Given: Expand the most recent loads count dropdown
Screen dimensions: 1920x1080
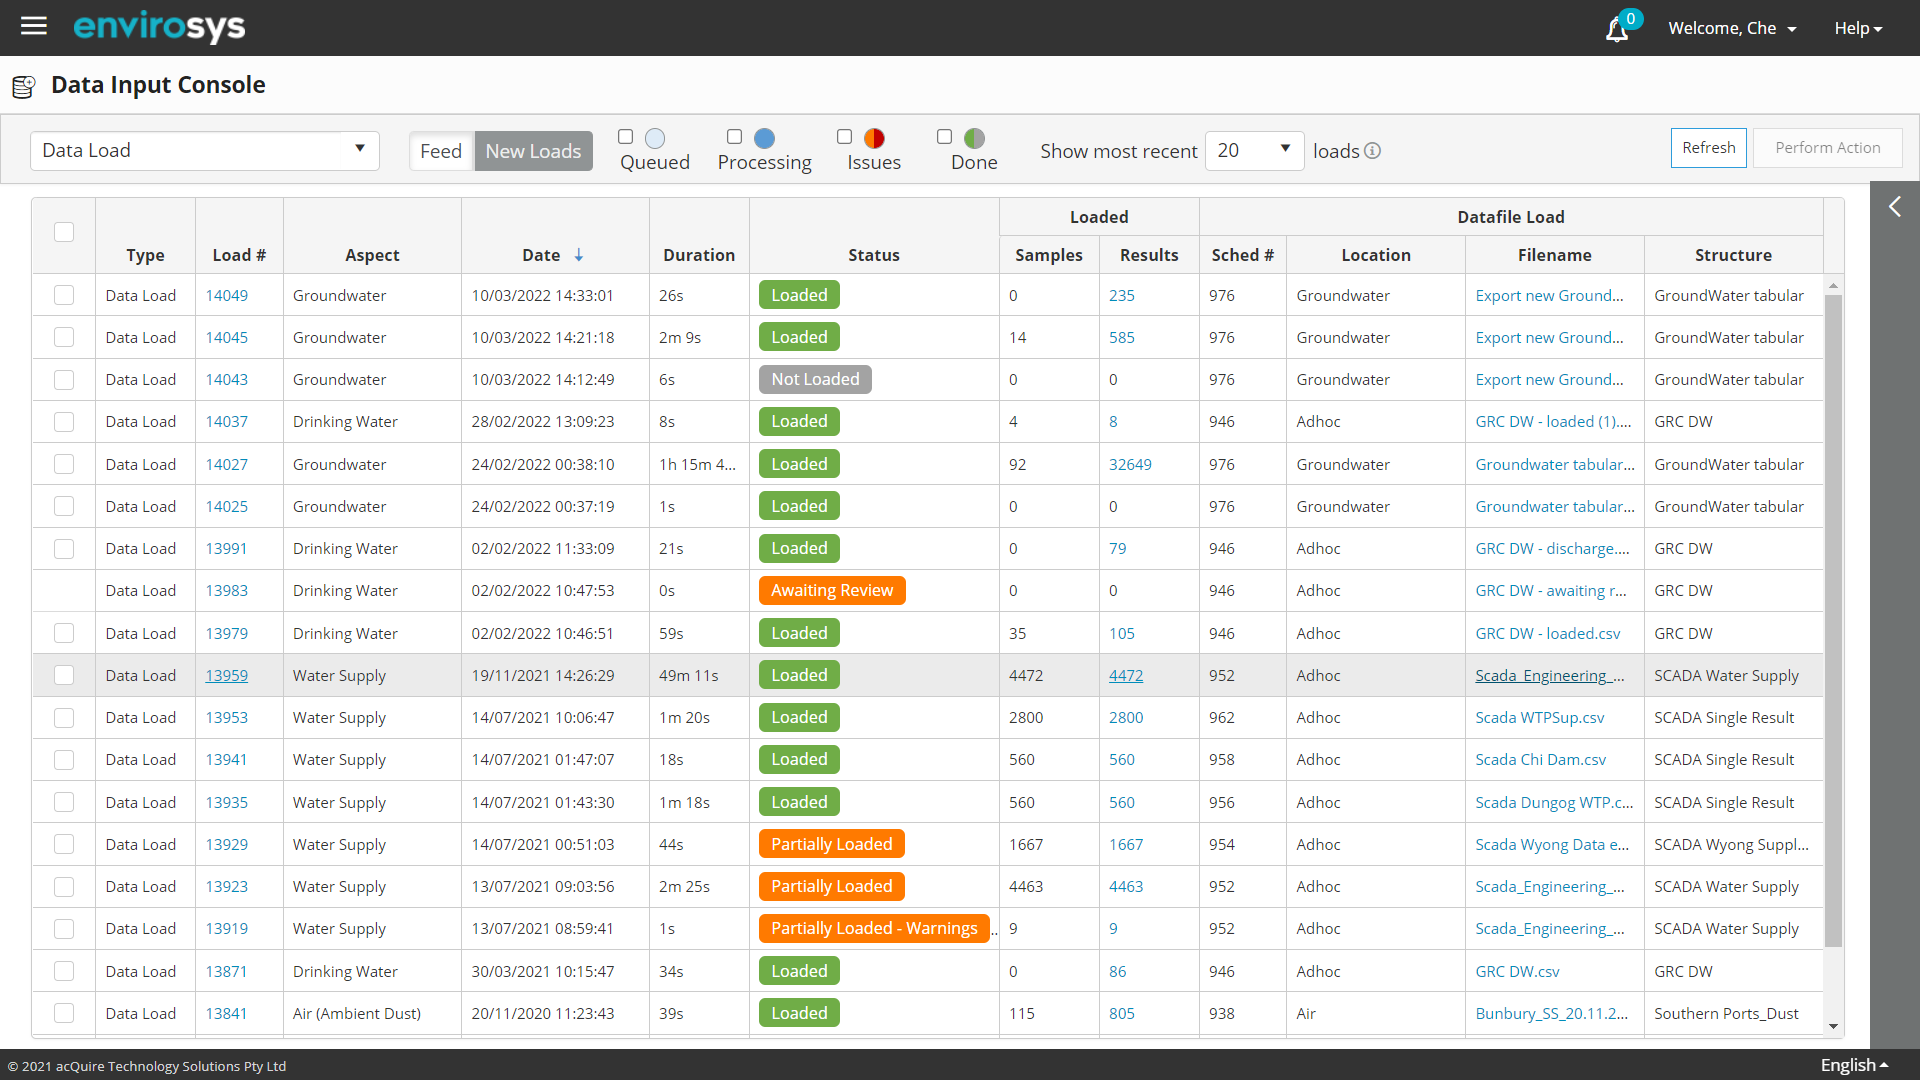Looking at the screenshot, I should (1254, 151).
